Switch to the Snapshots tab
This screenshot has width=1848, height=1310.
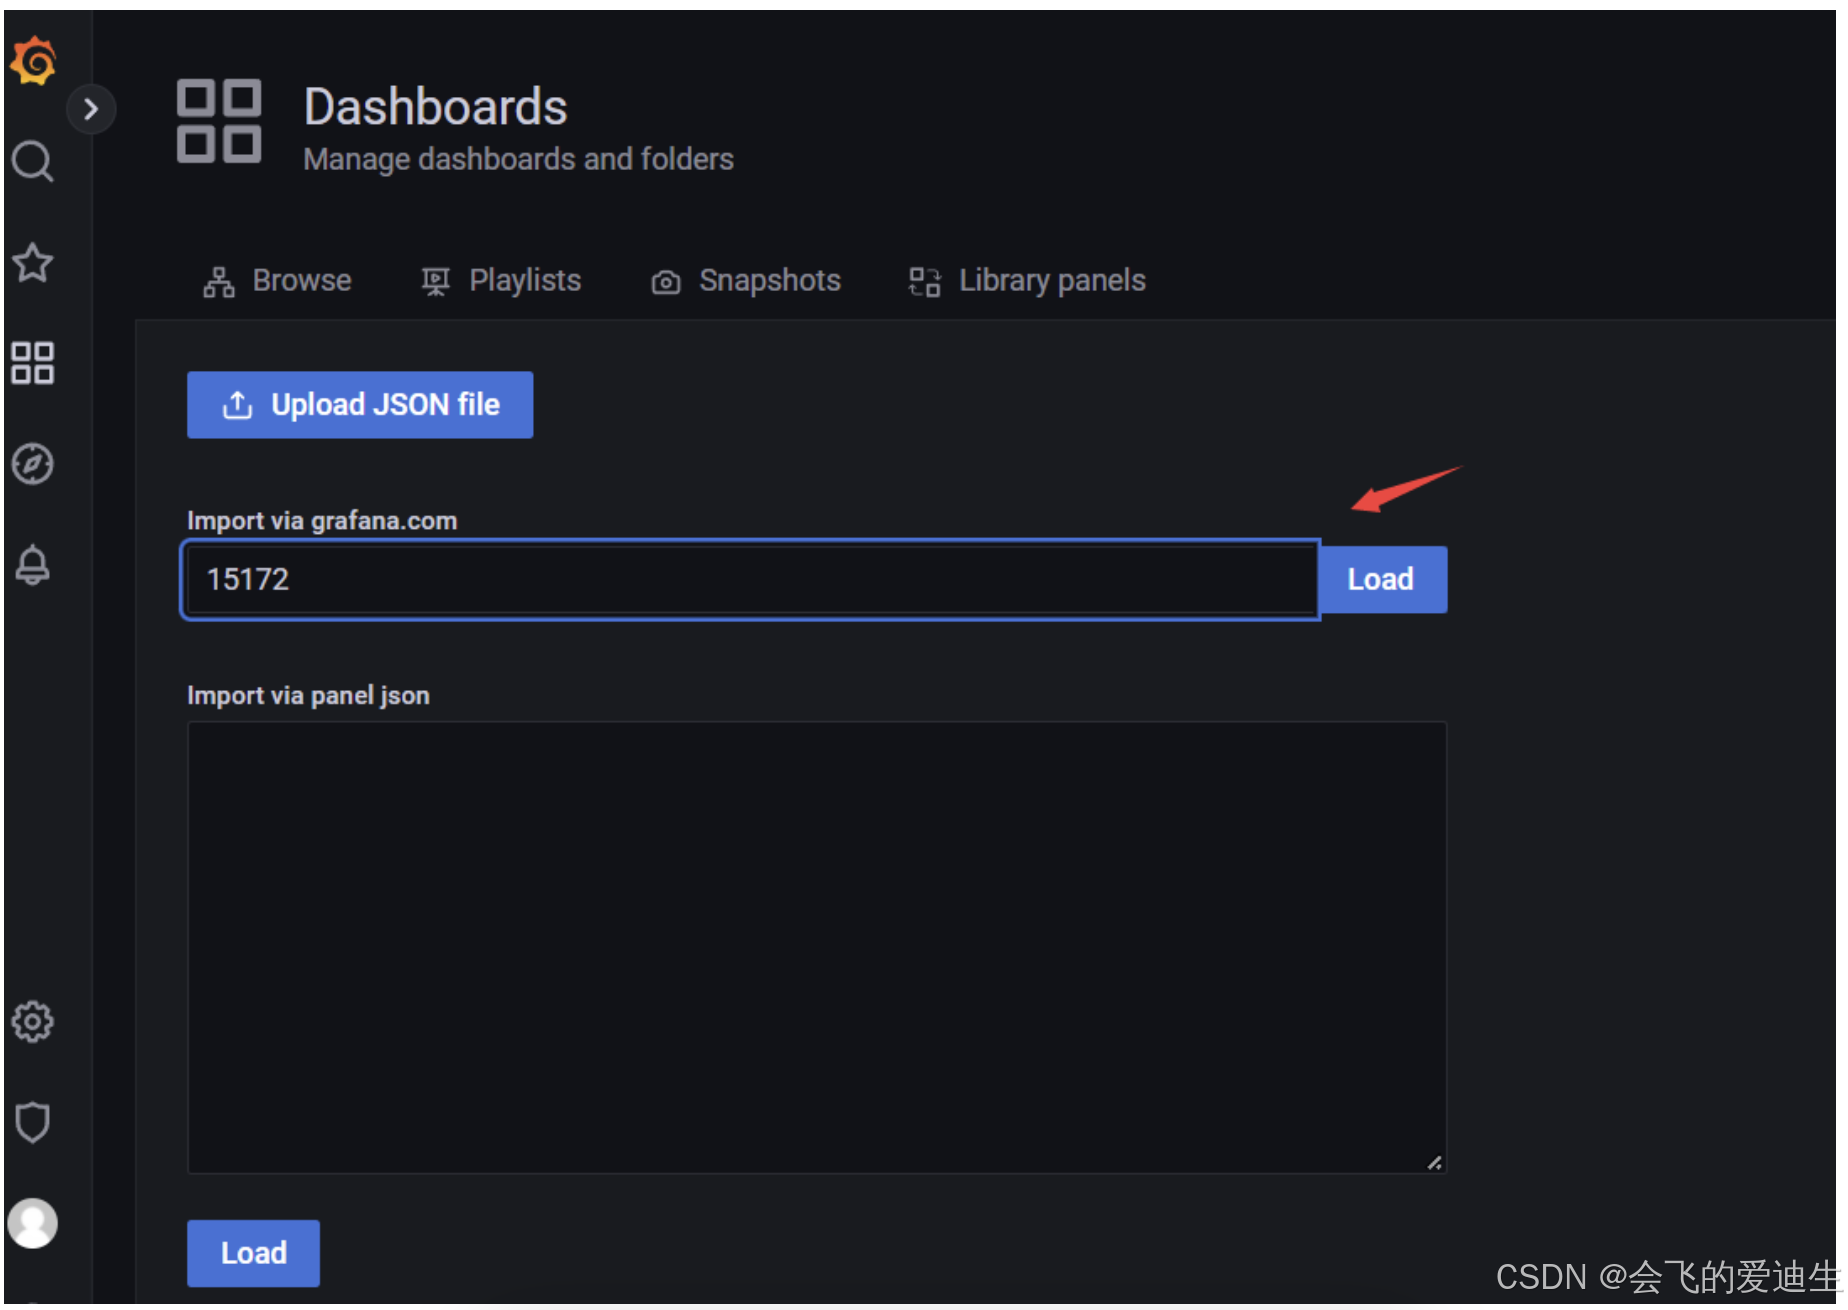(x=746, y=281)
